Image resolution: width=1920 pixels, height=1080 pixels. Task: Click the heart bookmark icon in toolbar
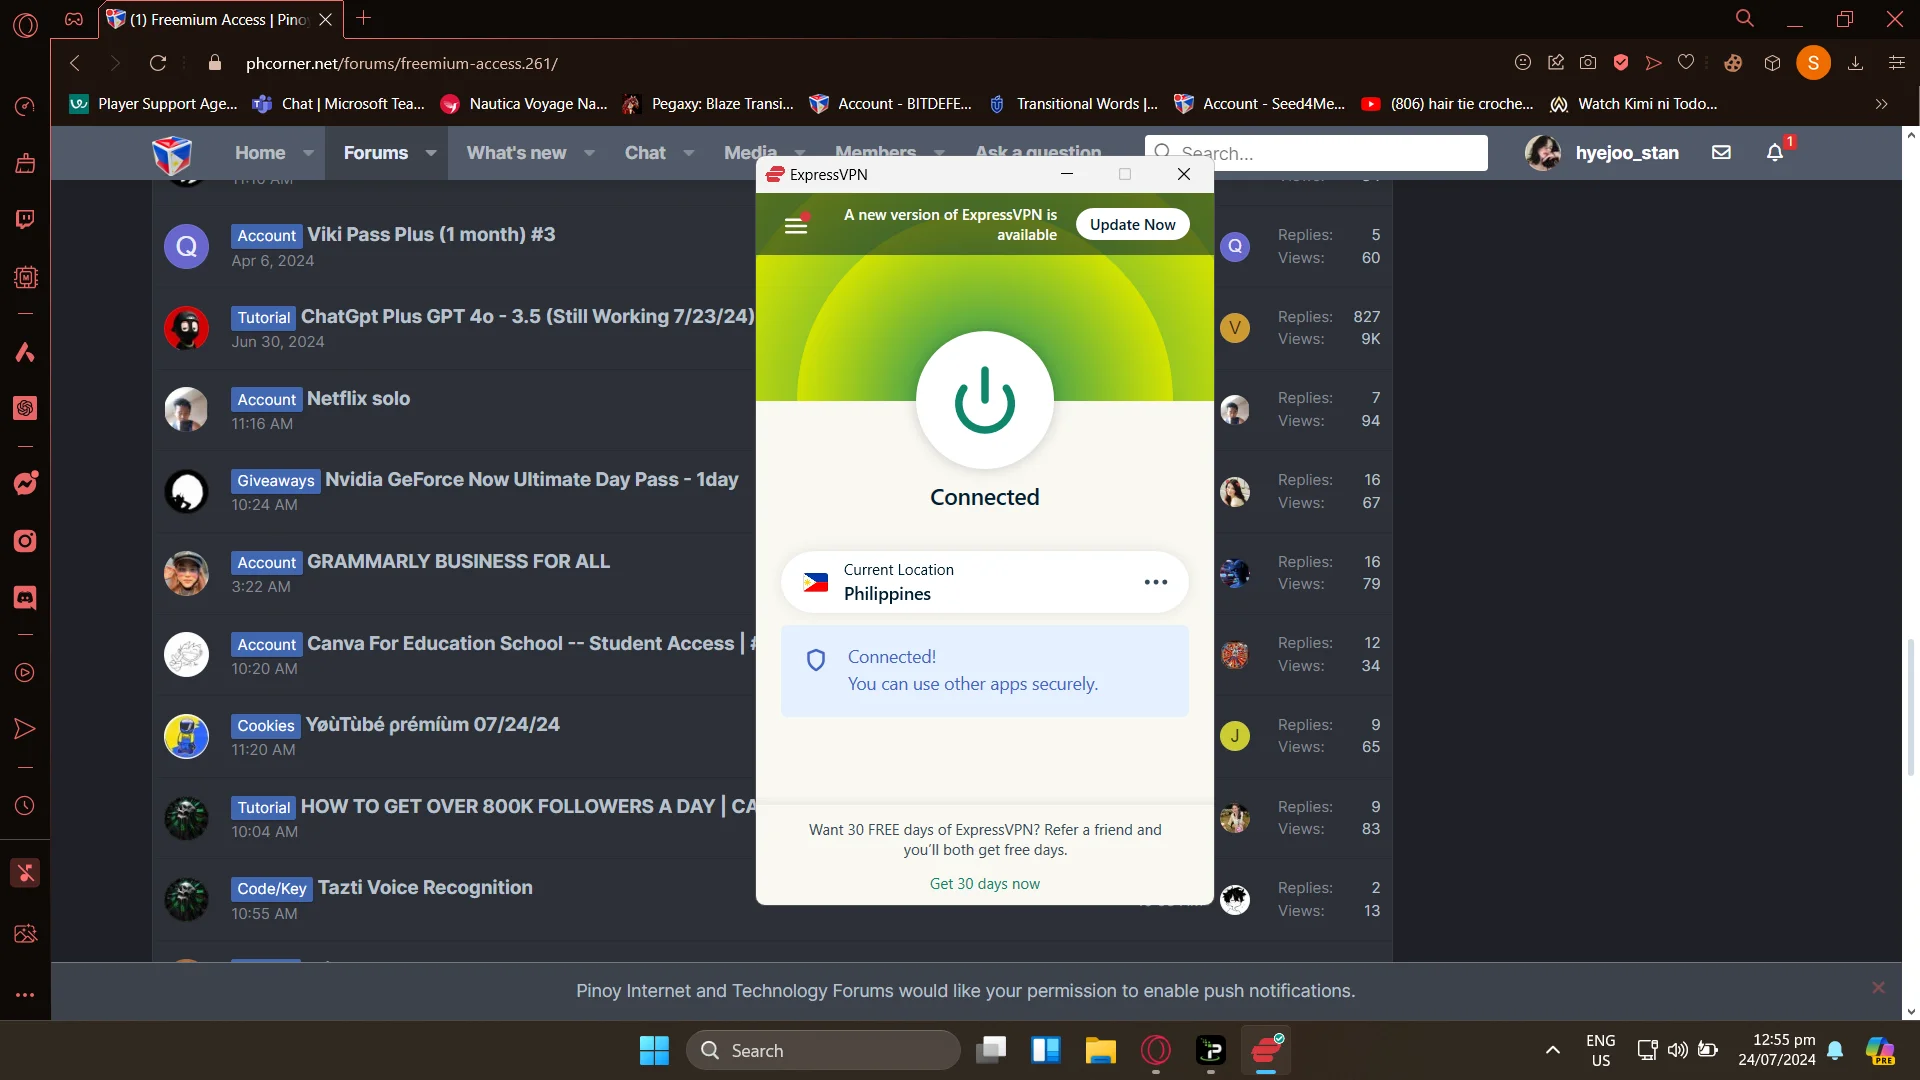pyautogui.click(x=1686, y=63)
